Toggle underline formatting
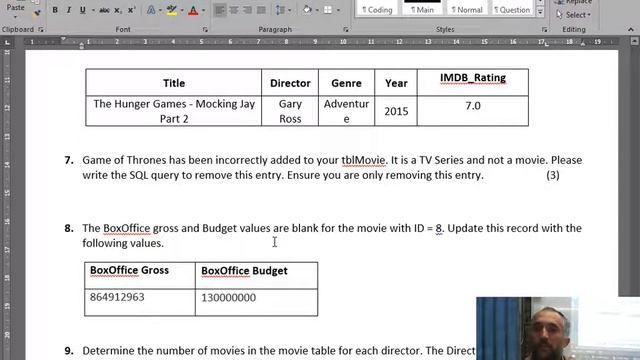Viewport: 640px width, 360px height. click(83, 10)
